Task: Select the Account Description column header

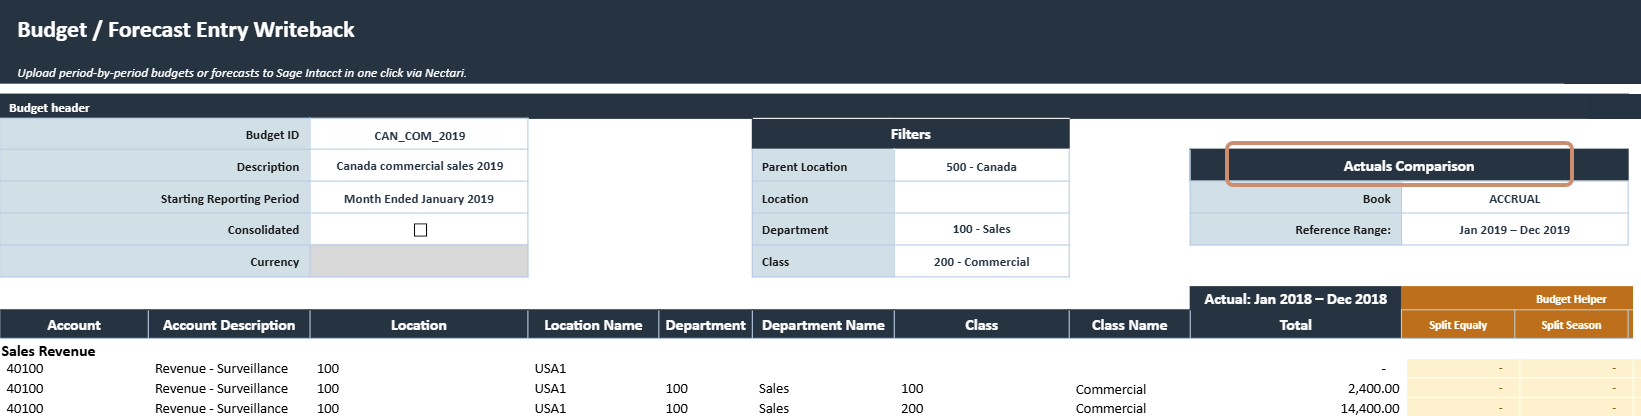Action: coord(229,325)
